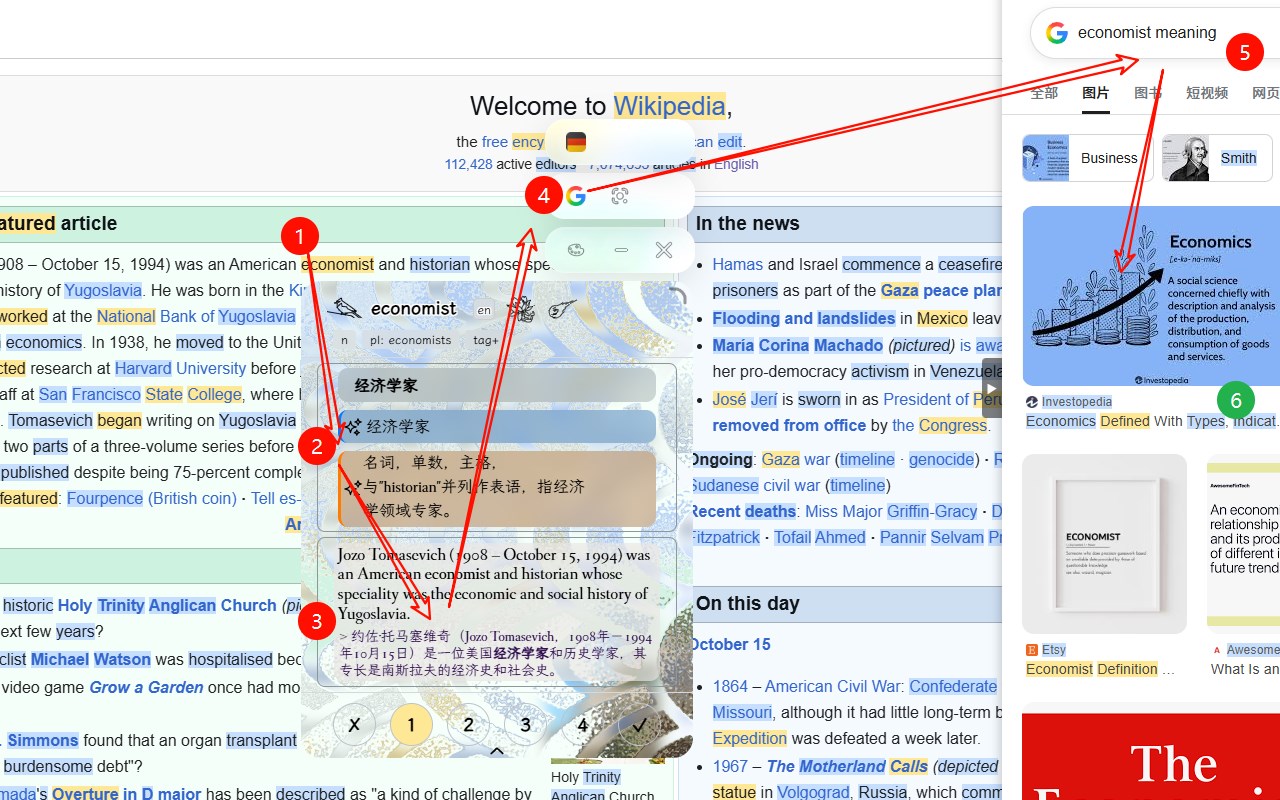Image resolution: width=1280 pixels, height=800 pixels.
Task: Set word familiarity level to 2
Action: tap(469, 725)
